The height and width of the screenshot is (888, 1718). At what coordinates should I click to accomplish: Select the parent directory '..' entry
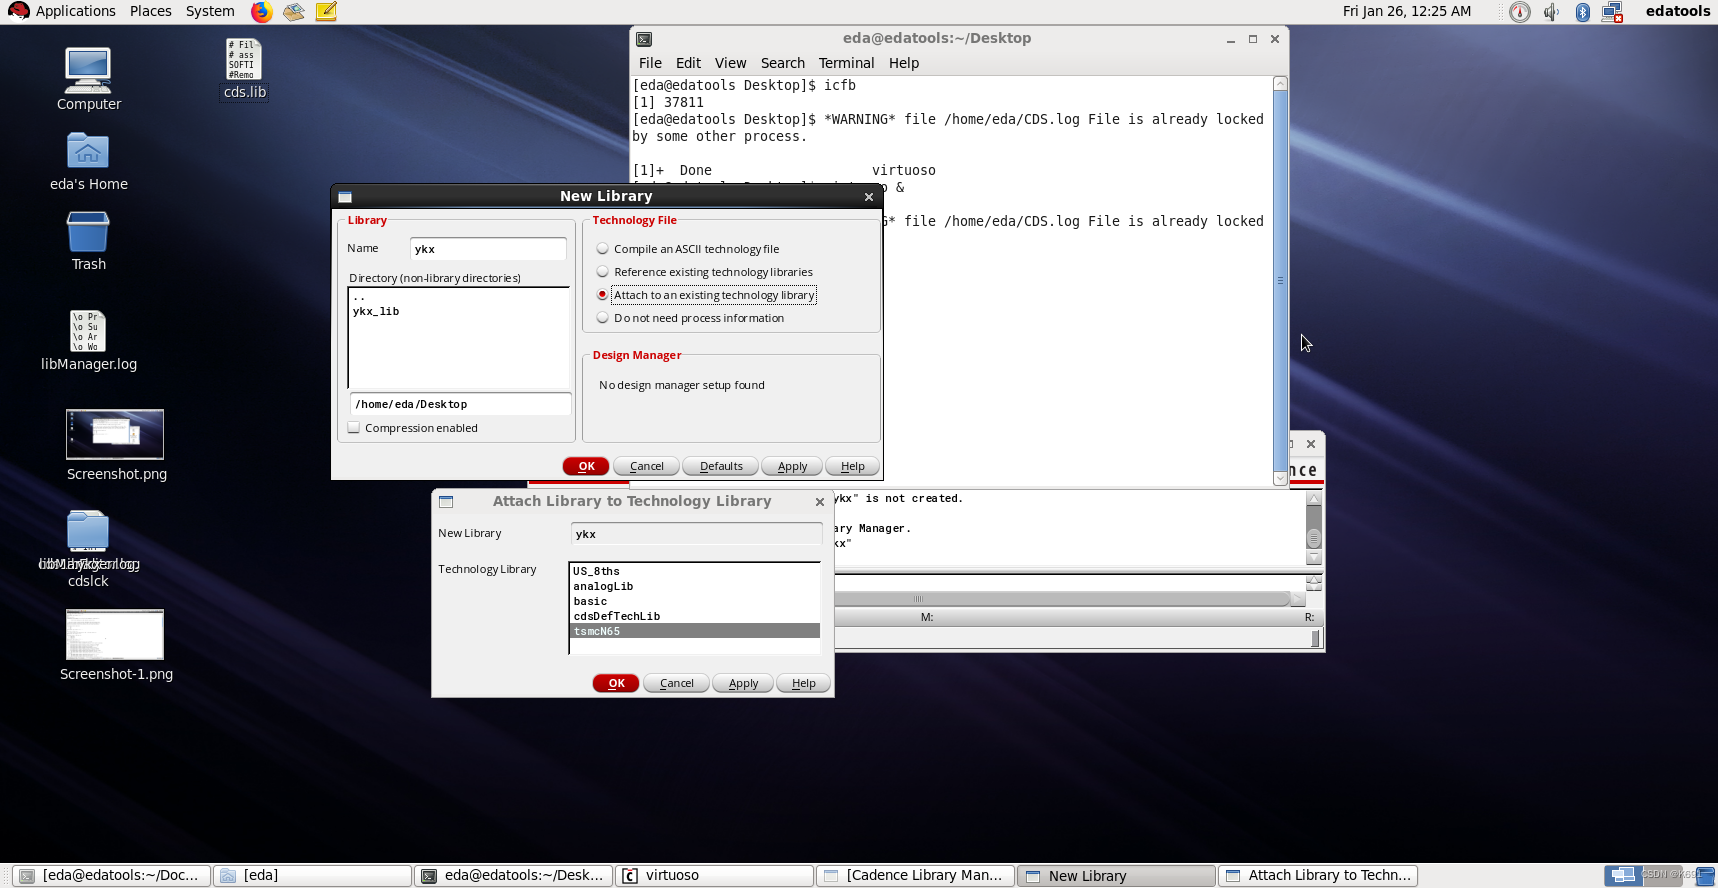pyautogui.click(x=458, y=297)
